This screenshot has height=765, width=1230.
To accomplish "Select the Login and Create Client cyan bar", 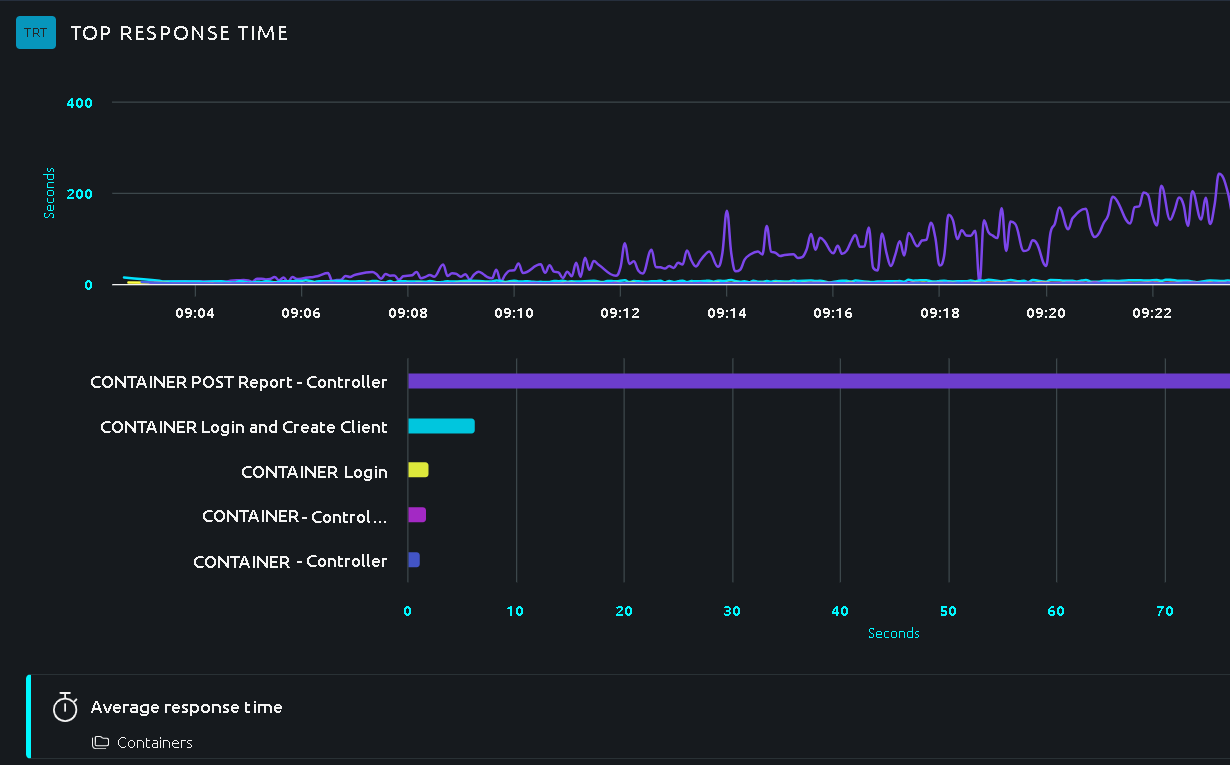I will tap(441, 426).
